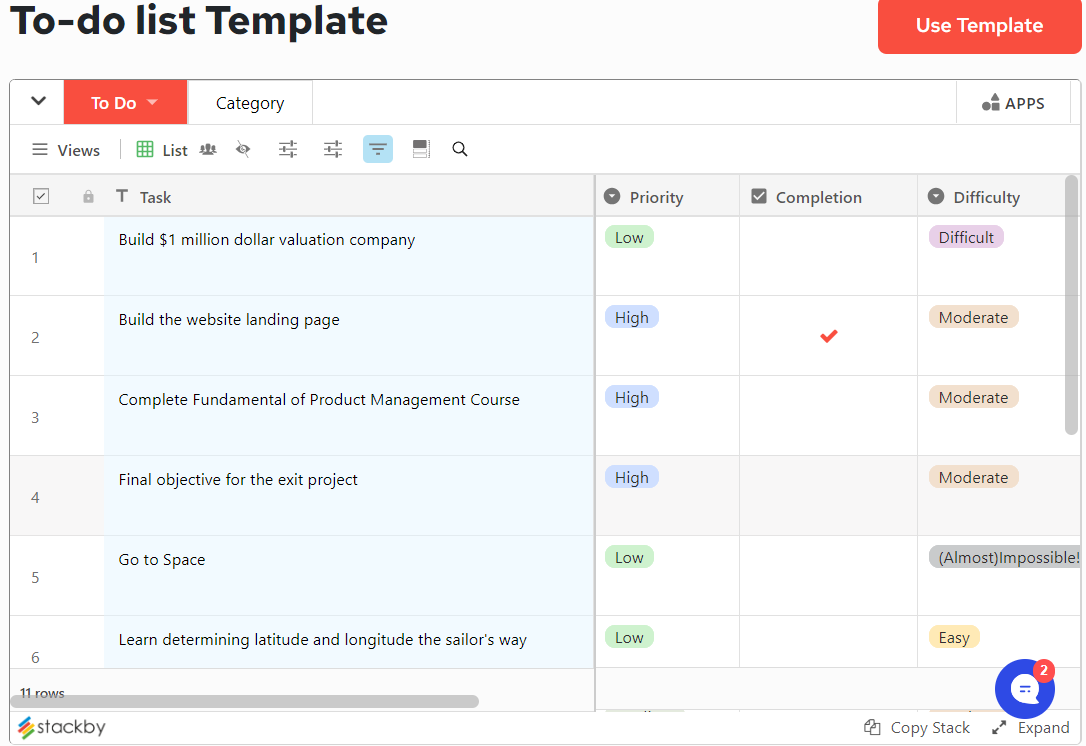Click the Completion column header
This screenshot has height=746, width=1086.
(828, 197)
